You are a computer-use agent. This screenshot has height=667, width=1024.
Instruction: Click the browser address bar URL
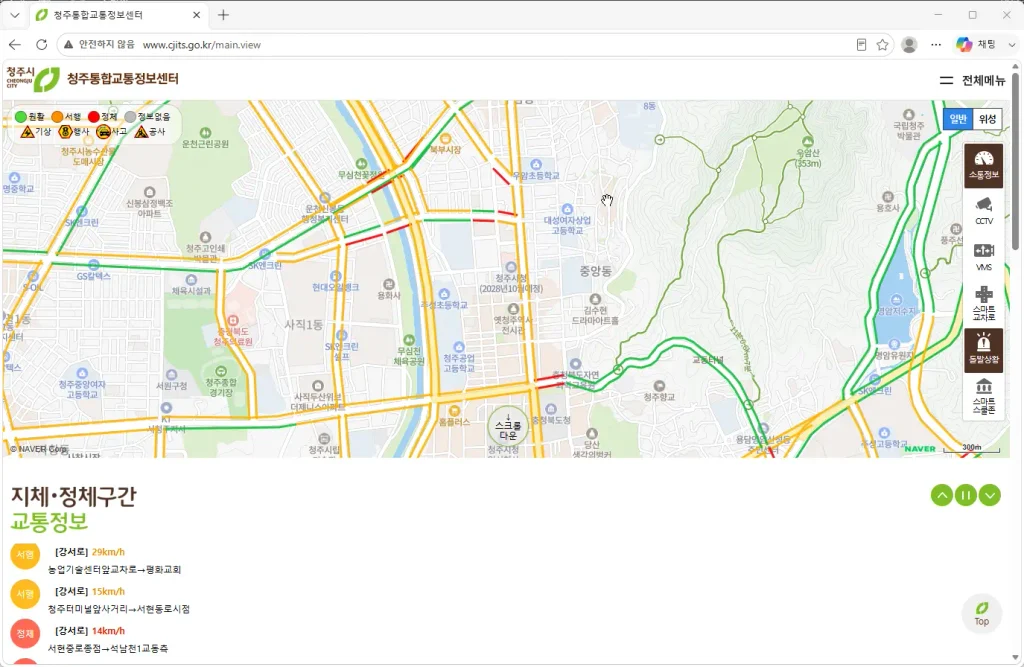pos(202,44)
